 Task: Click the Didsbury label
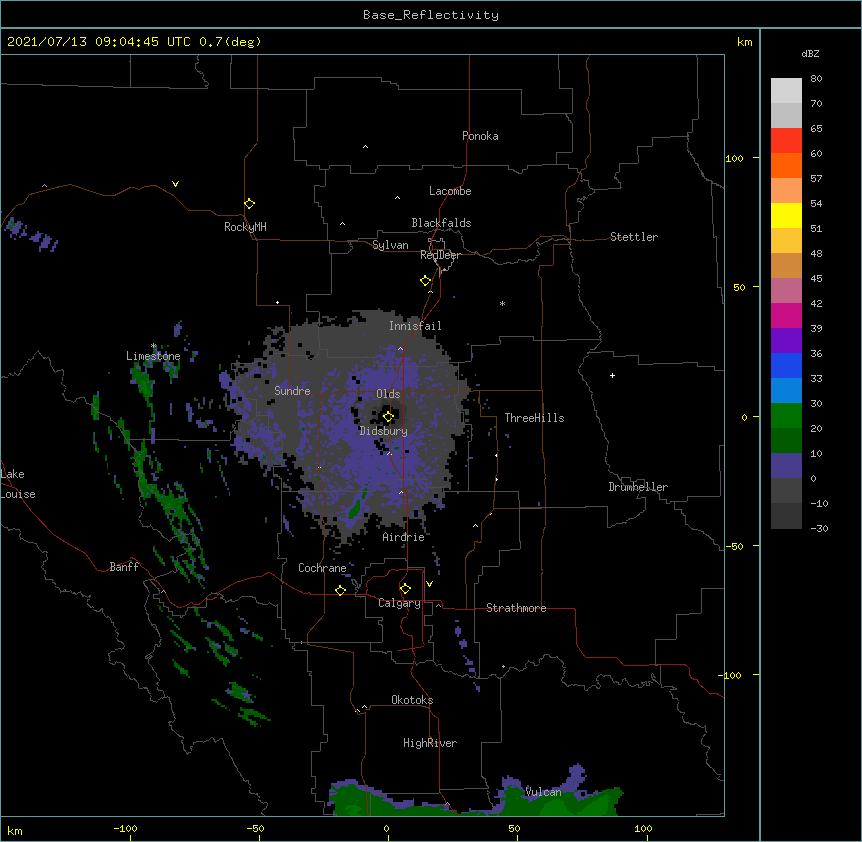coord(383,431)
